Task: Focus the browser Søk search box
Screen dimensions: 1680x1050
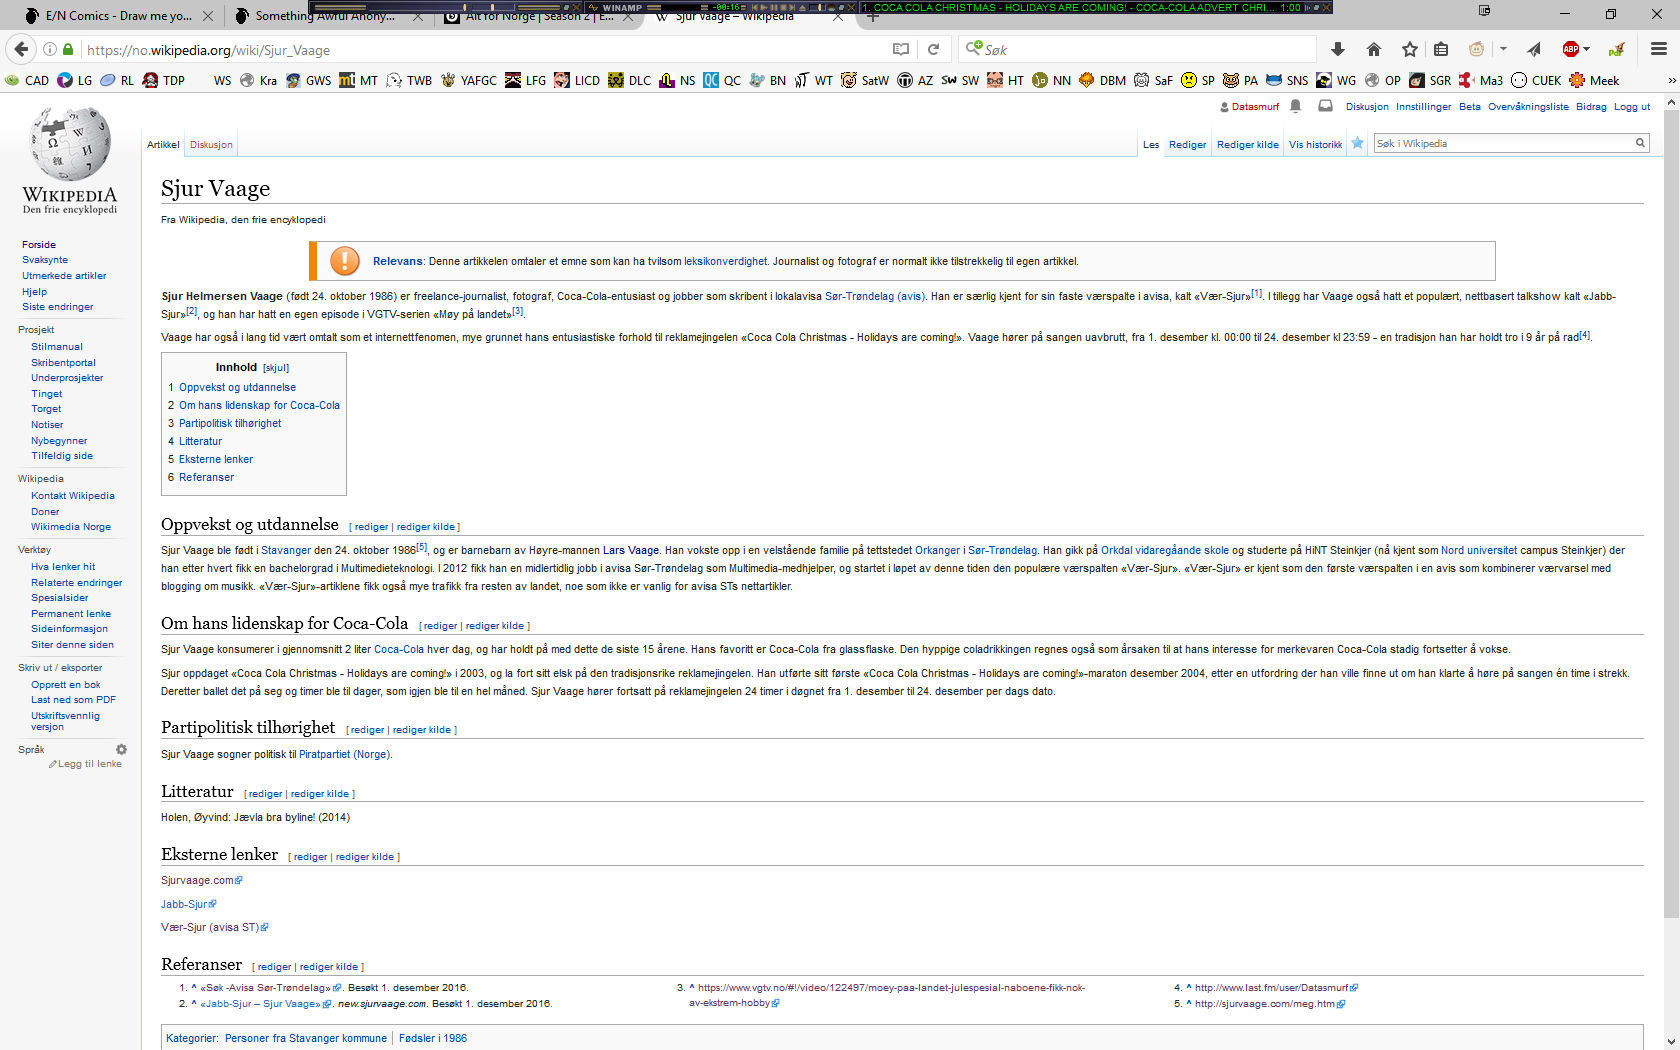Action: point(1138,49)
